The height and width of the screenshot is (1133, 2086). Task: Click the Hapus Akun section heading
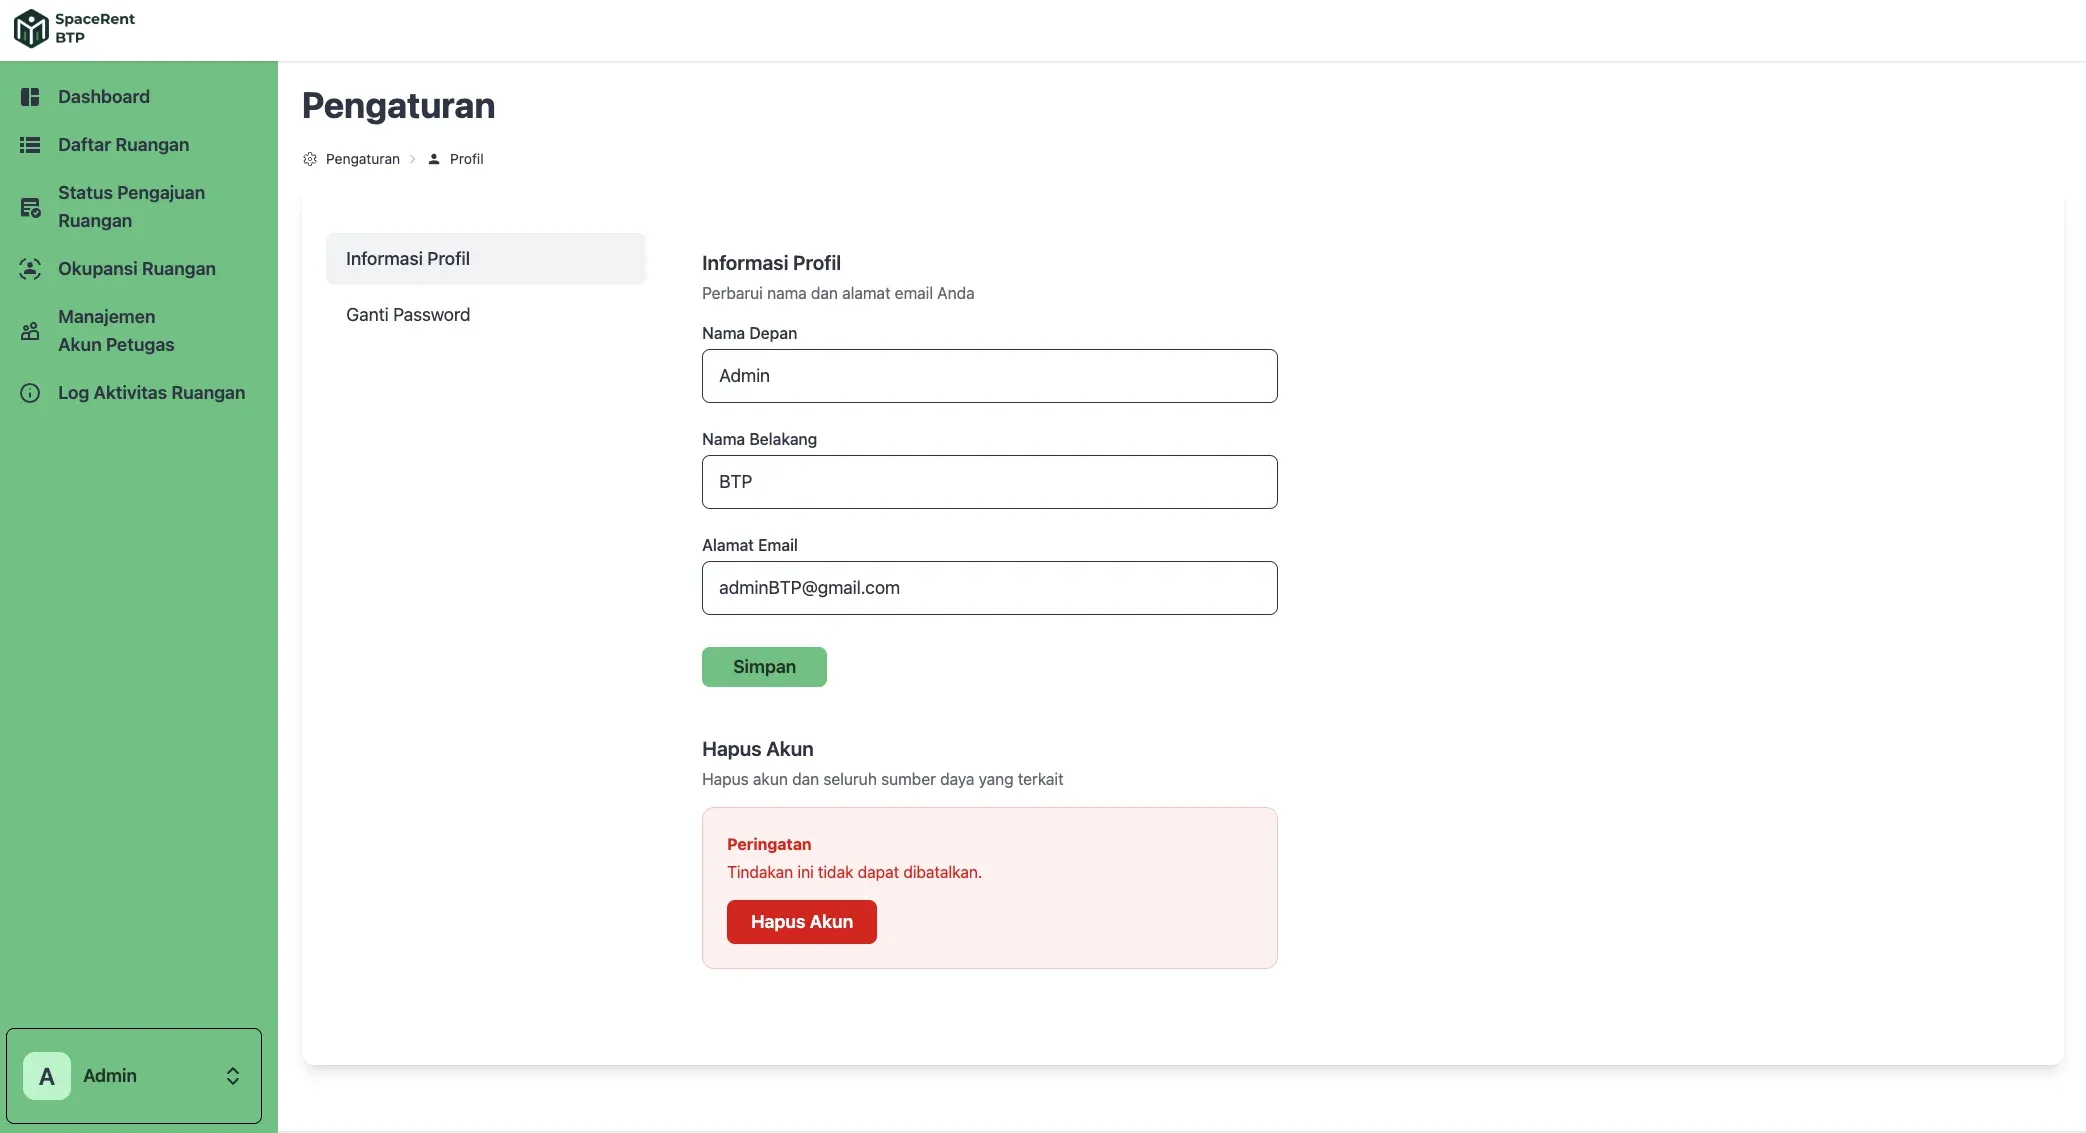click(758, 749)
